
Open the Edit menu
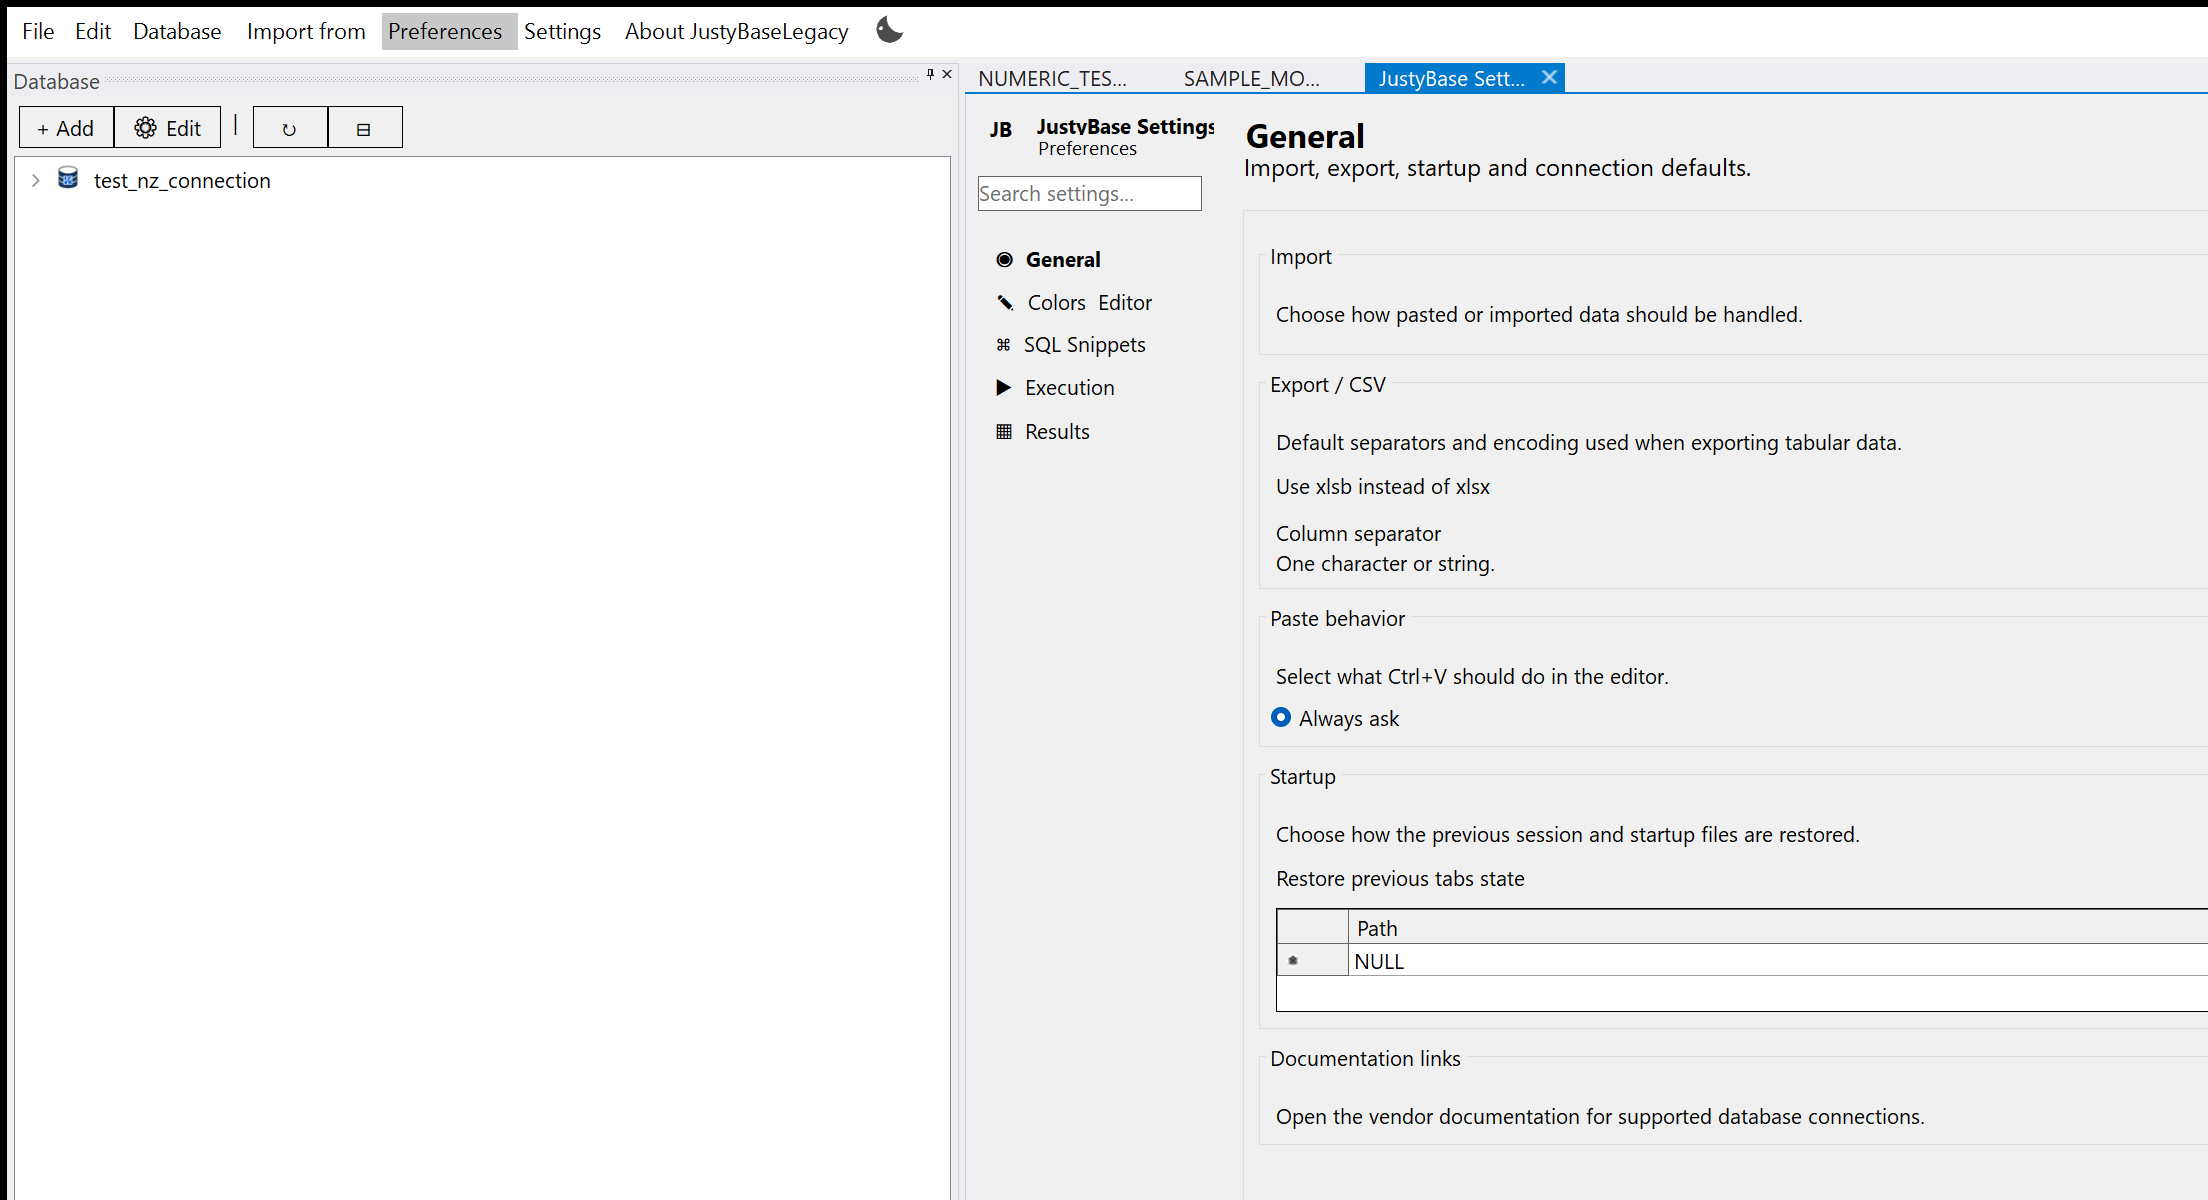93,31
